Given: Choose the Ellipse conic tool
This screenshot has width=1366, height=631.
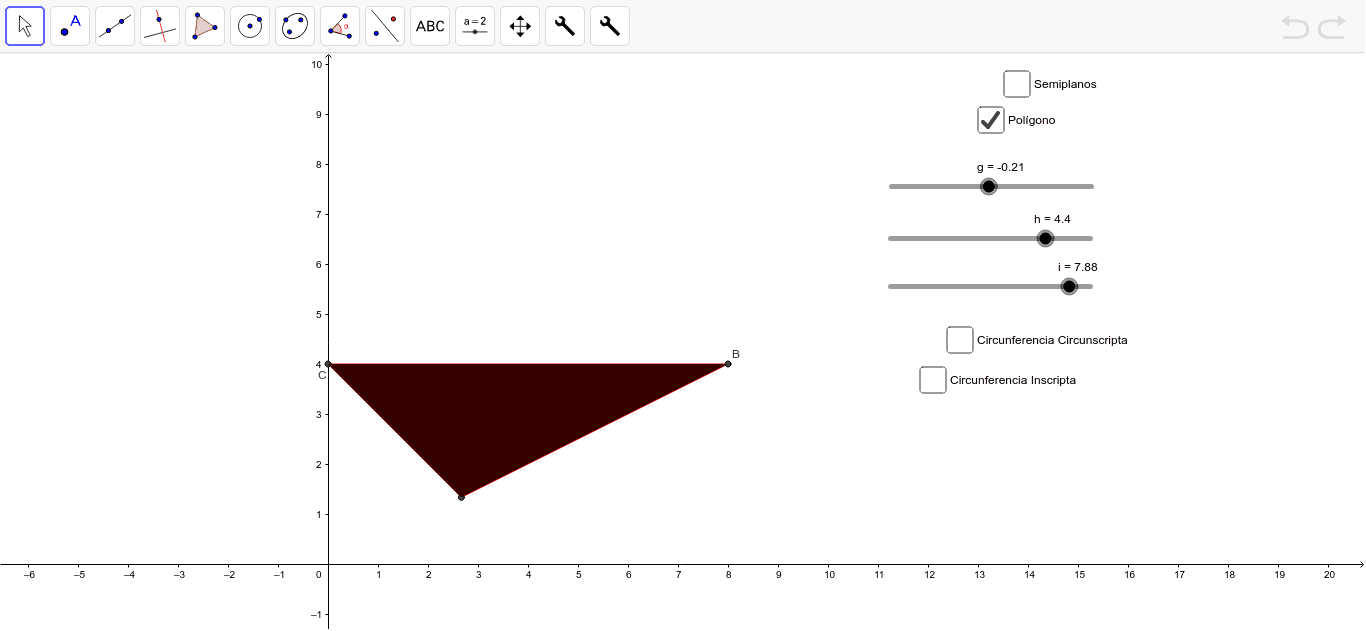Looking at the screenshot, I should pos(295,26).
